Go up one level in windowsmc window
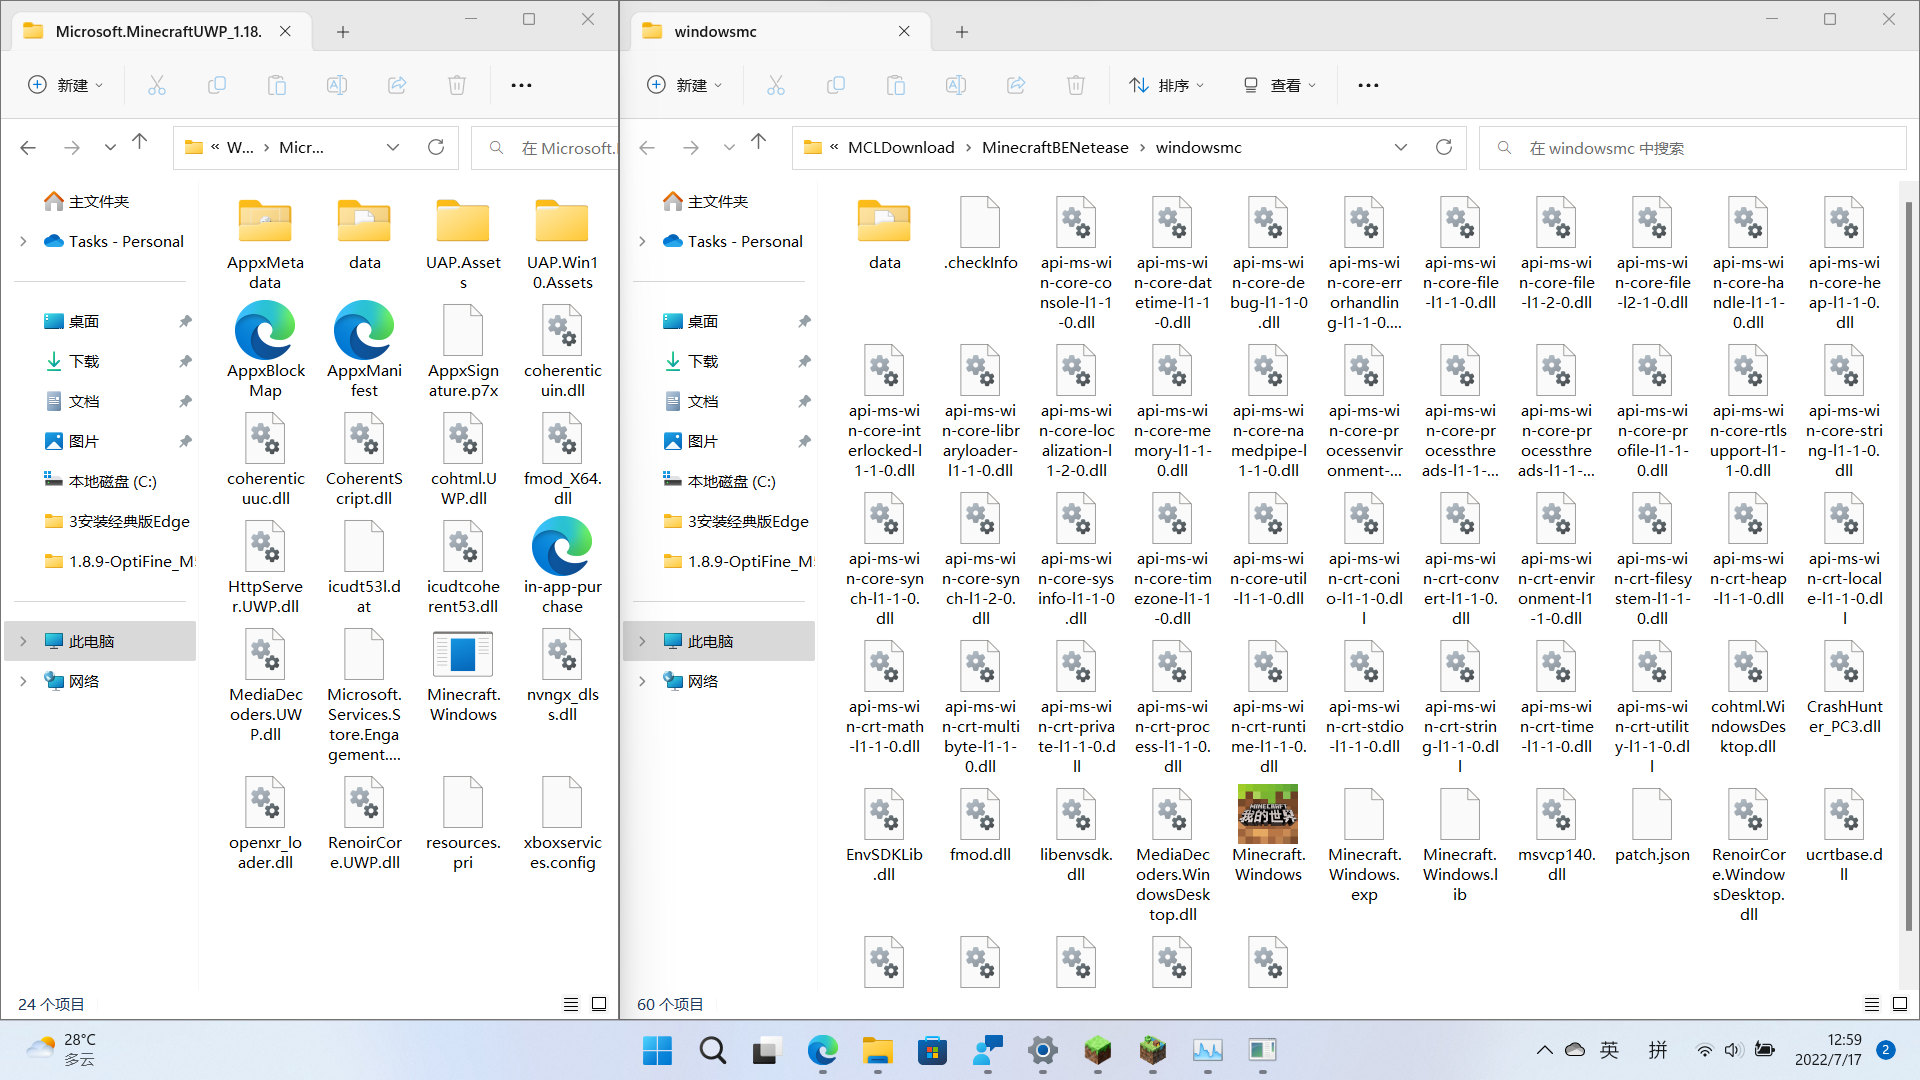Screen dimensions: 1920x1080 point(759,142)
